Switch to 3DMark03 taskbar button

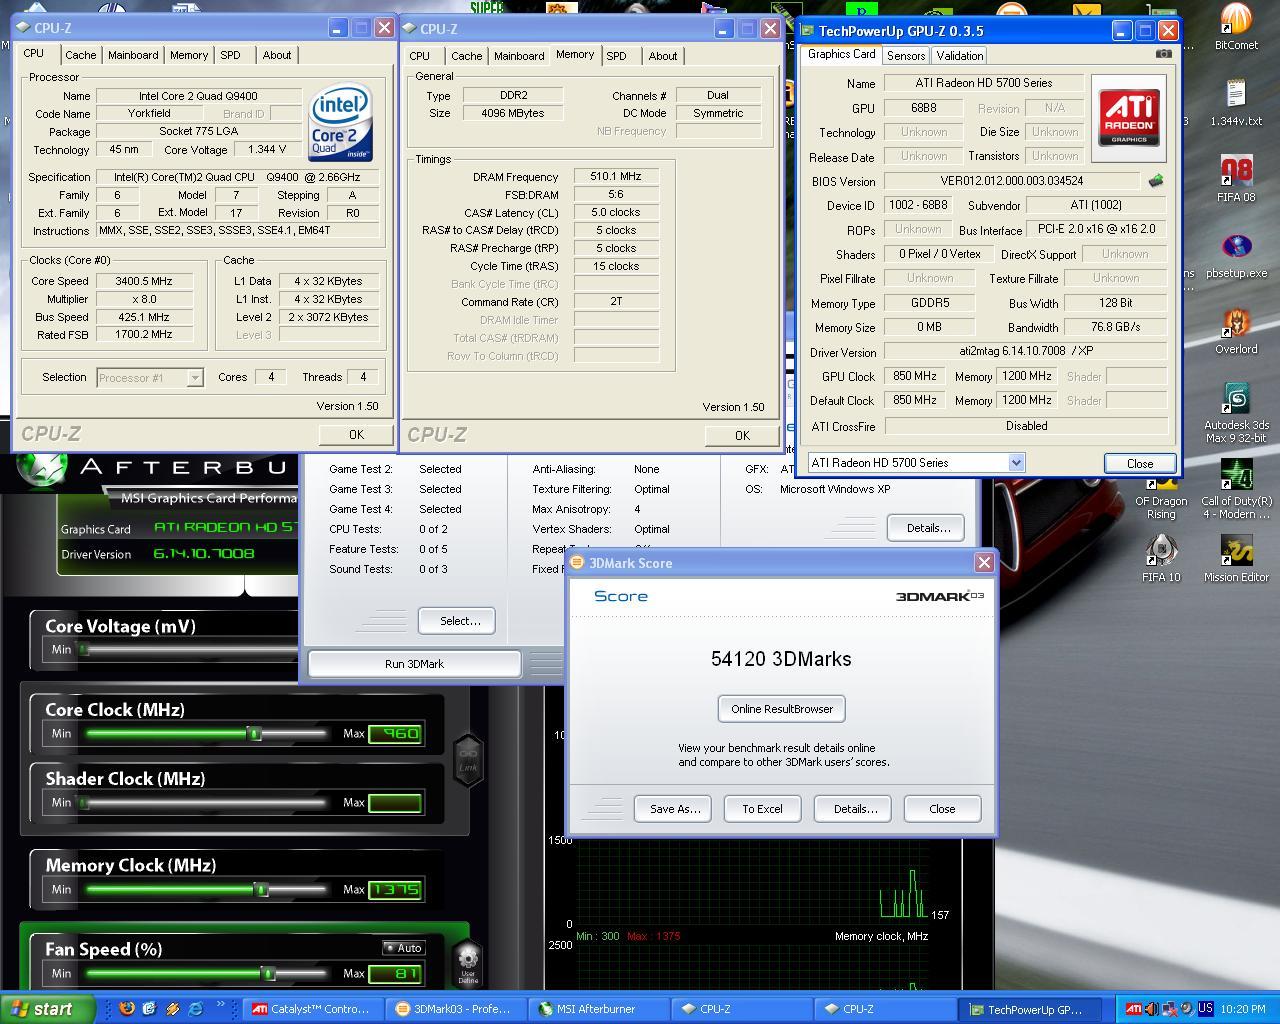click(454, 1009)
